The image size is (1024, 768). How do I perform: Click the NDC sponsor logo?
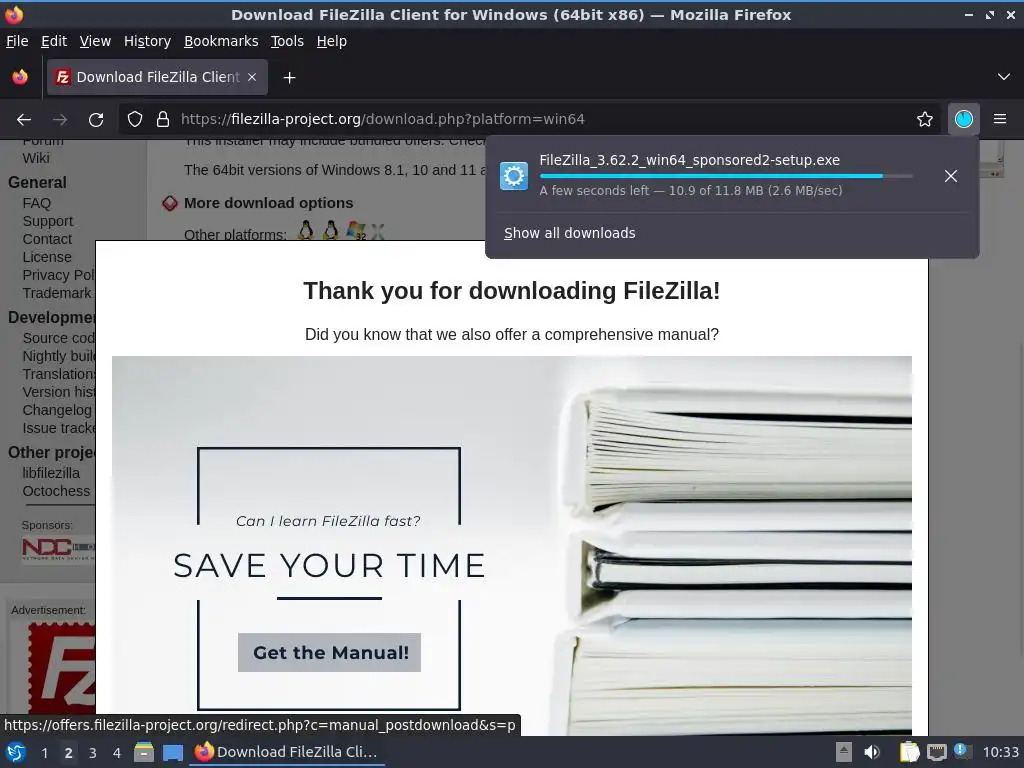point(58,548)
